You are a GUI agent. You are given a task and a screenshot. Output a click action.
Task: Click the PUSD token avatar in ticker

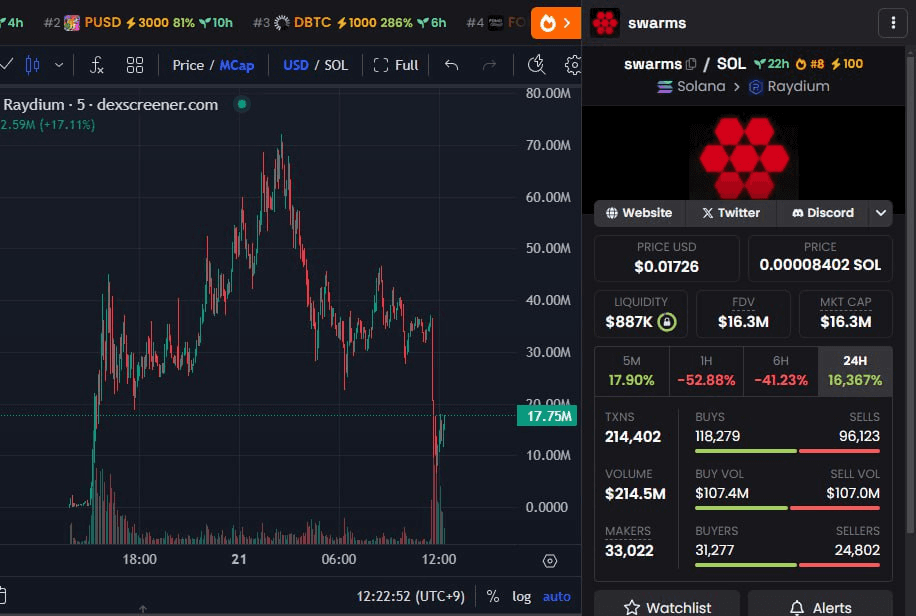tap(72, 23)
